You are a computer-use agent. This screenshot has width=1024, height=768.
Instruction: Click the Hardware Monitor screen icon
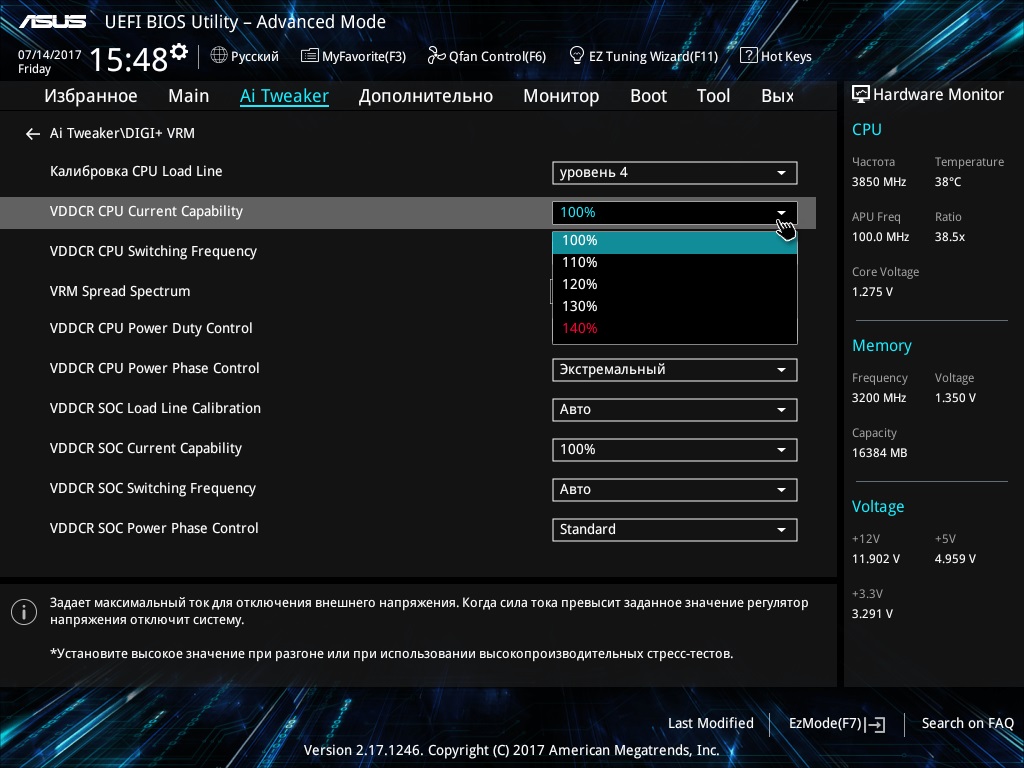(861, 95)
